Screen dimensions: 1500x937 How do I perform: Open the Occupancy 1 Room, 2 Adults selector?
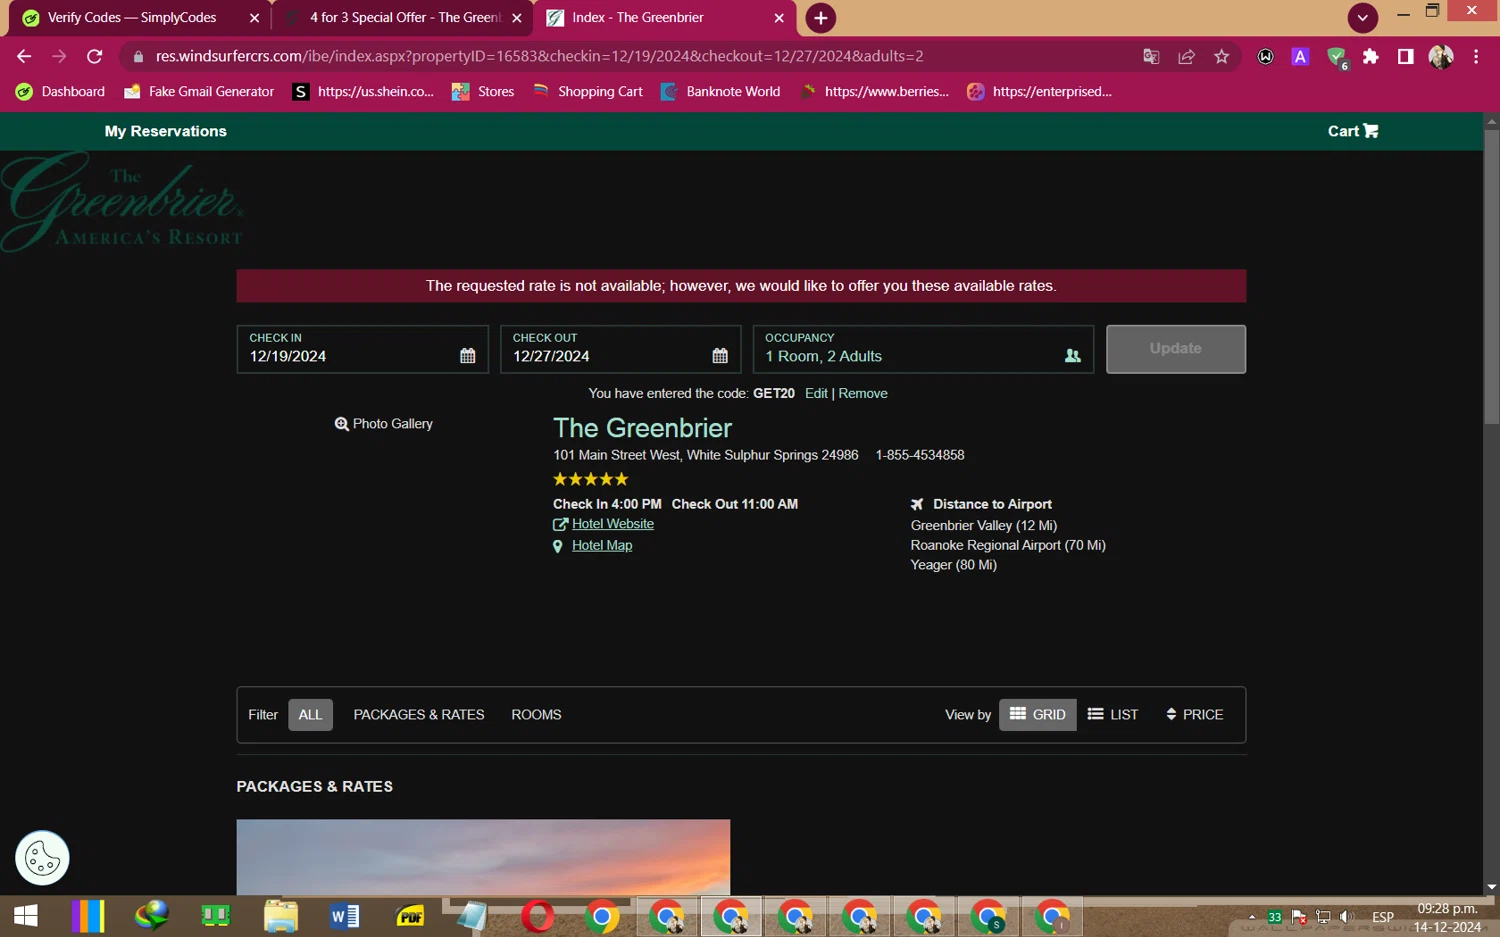click(923, 349)
